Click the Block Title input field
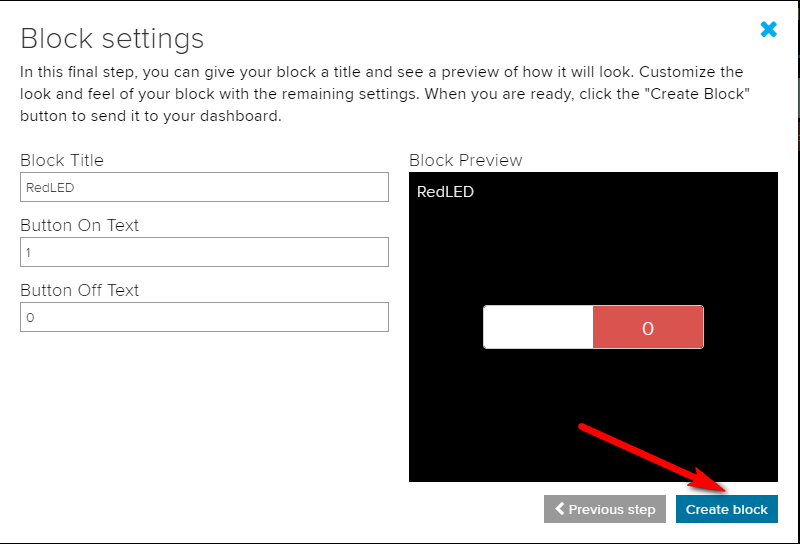 (204, 187)
